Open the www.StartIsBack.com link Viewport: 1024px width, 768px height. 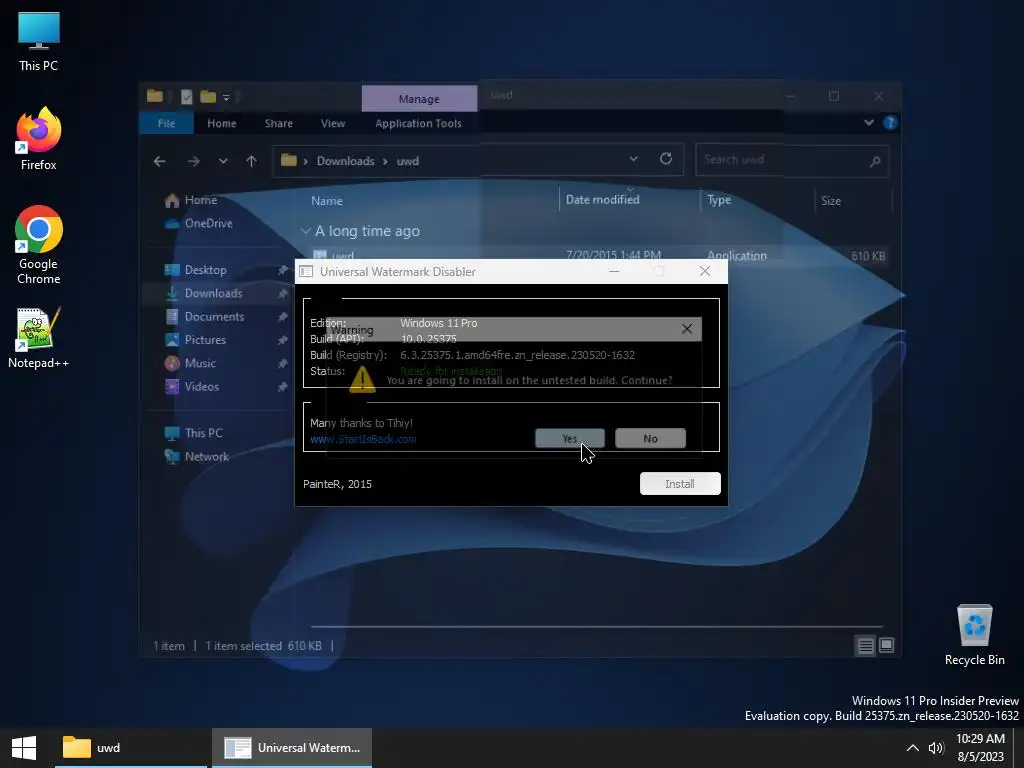[x=363, y=439]
